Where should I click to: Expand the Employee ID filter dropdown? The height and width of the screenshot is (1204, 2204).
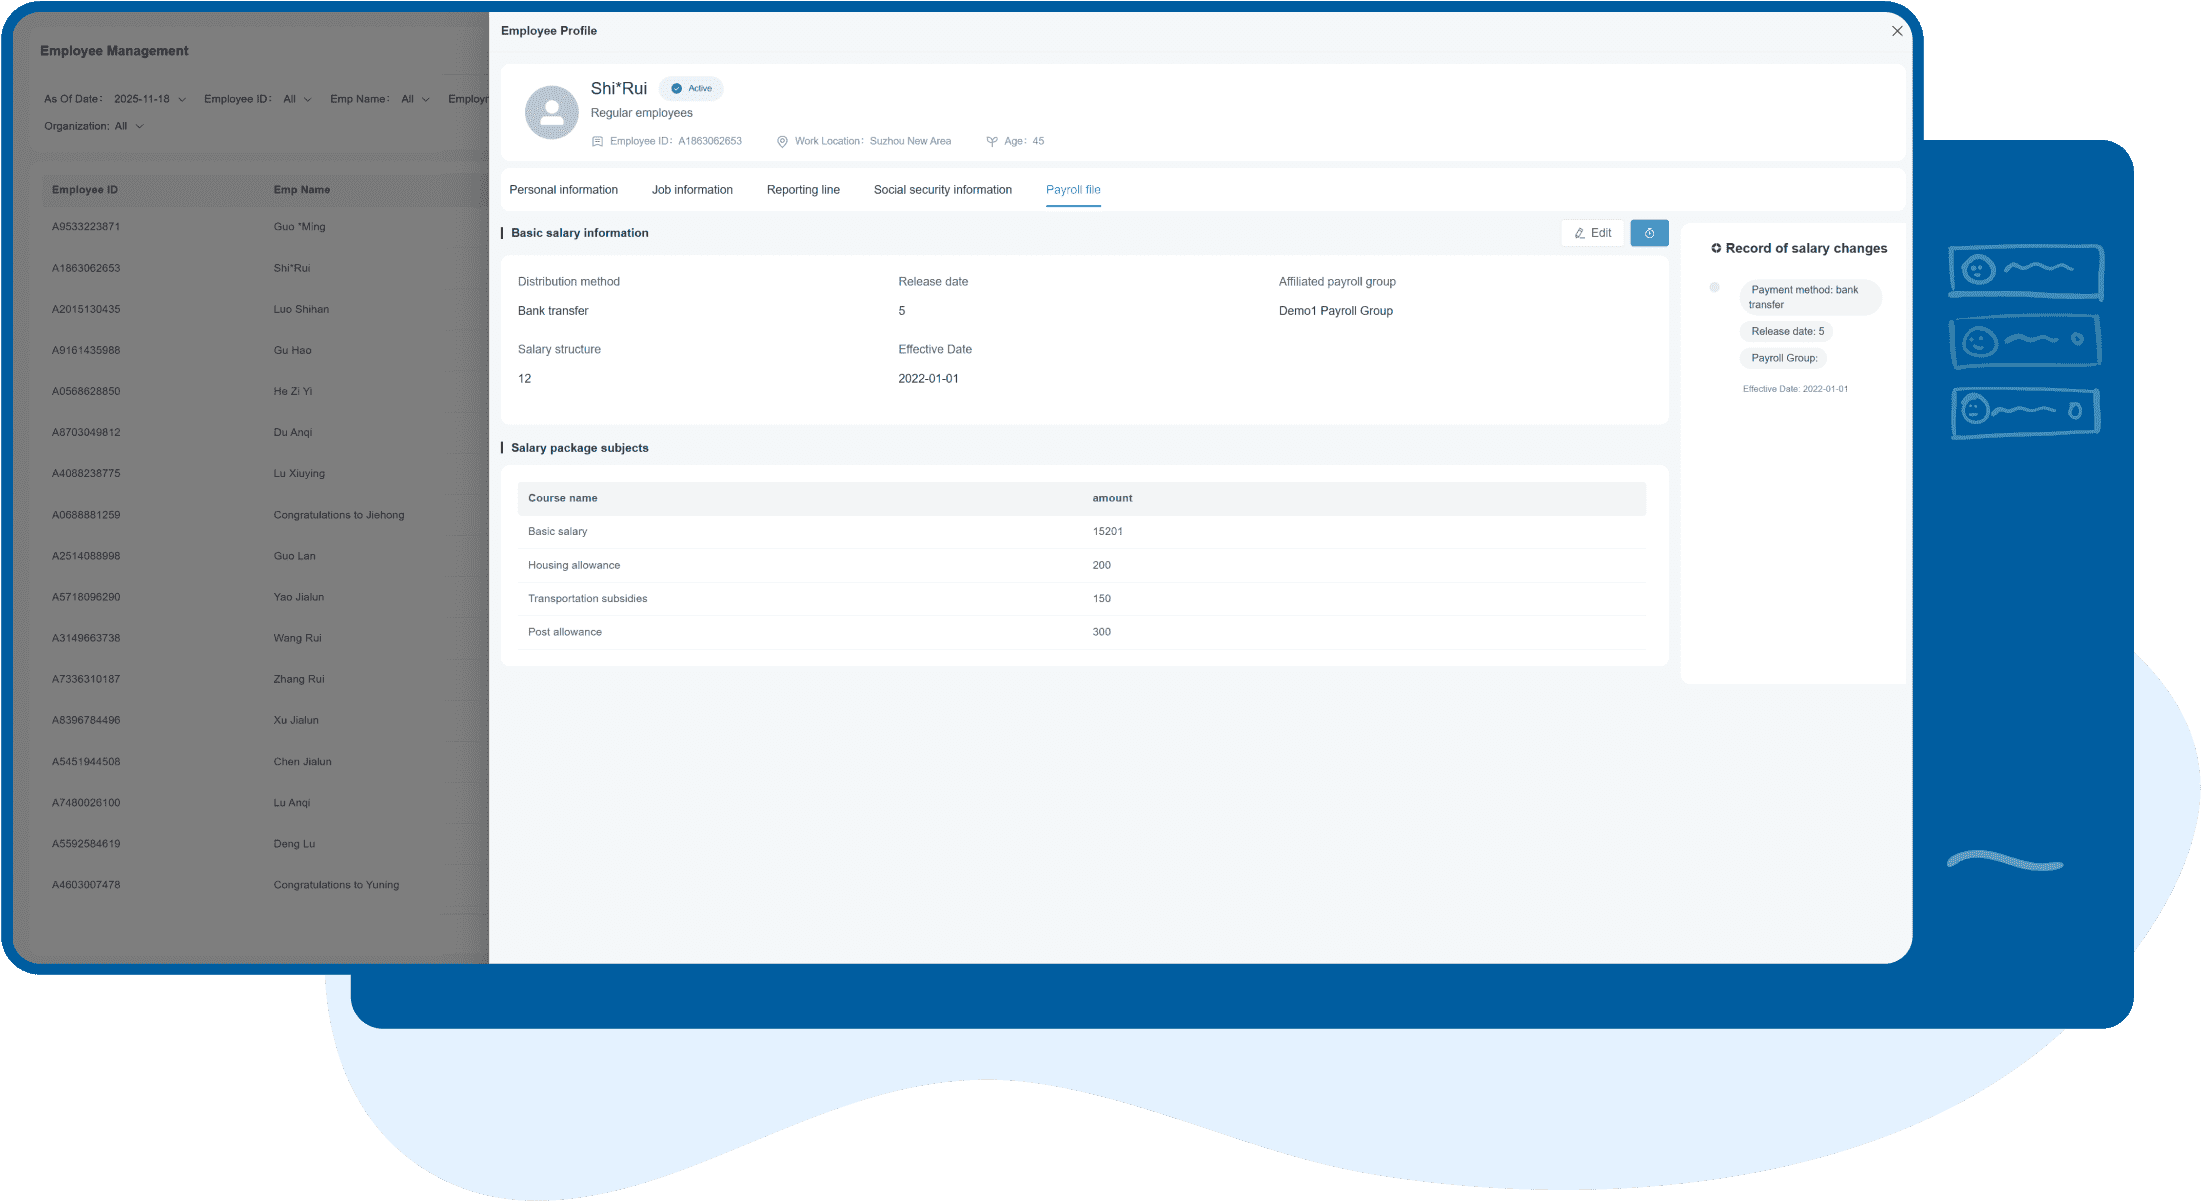(x=296, y=99)
